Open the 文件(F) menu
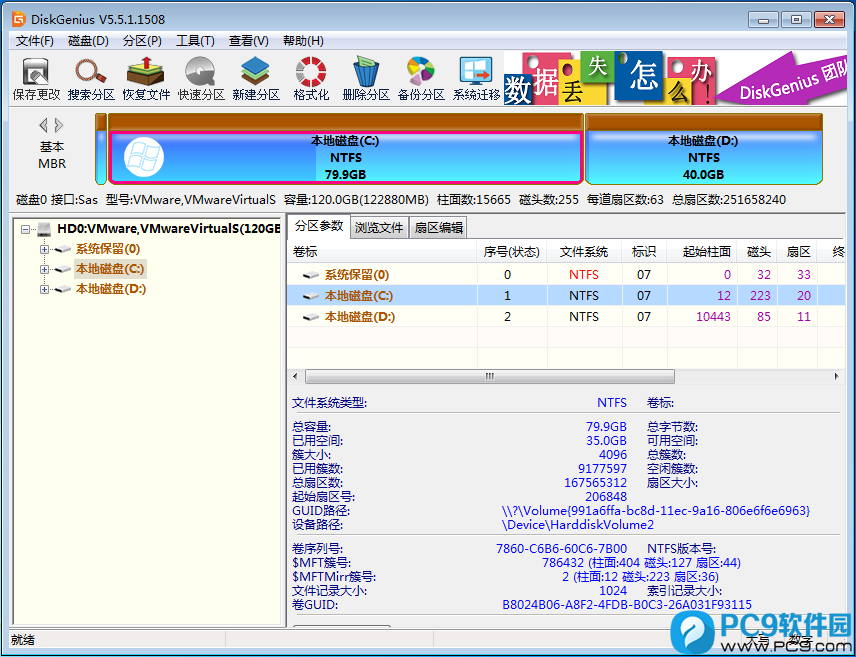The width and height of the screenshot is (856, 657). [34, 41]
